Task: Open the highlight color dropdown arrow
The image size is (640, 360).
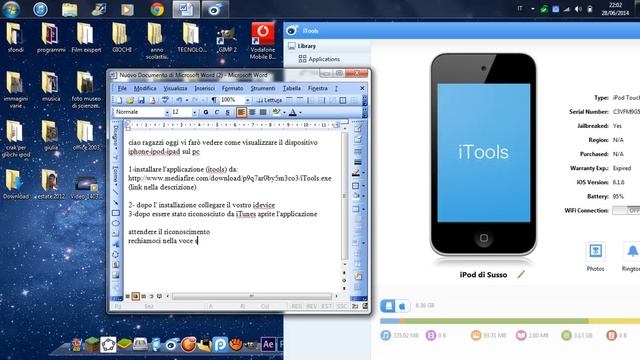Action: (x=284, y=112)
